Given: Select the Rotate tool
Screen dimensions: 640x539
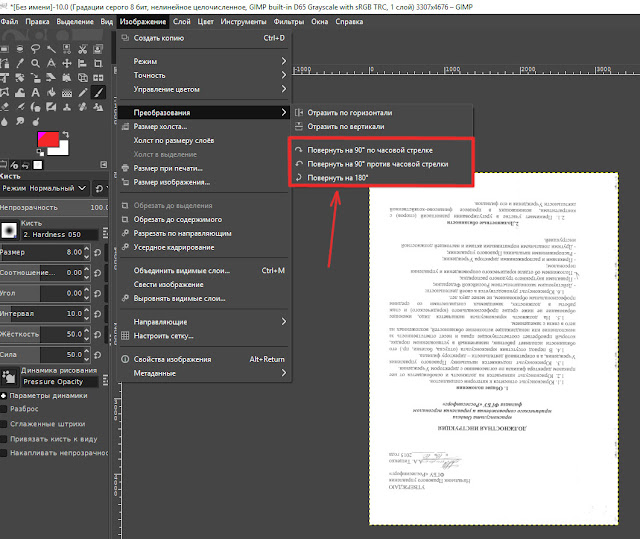Looking at the screenshot, I should click(20, 78).
